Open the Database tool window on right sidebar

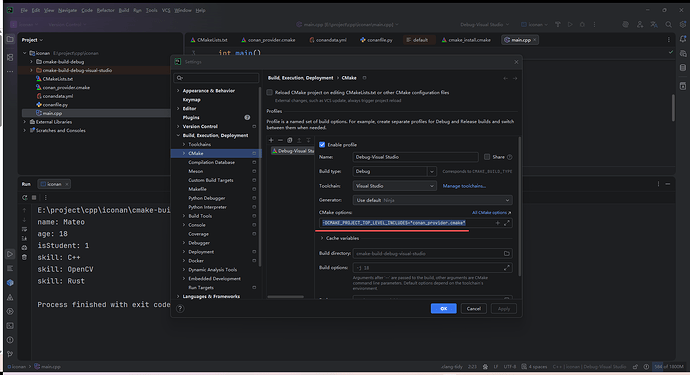tap(683, 68)
